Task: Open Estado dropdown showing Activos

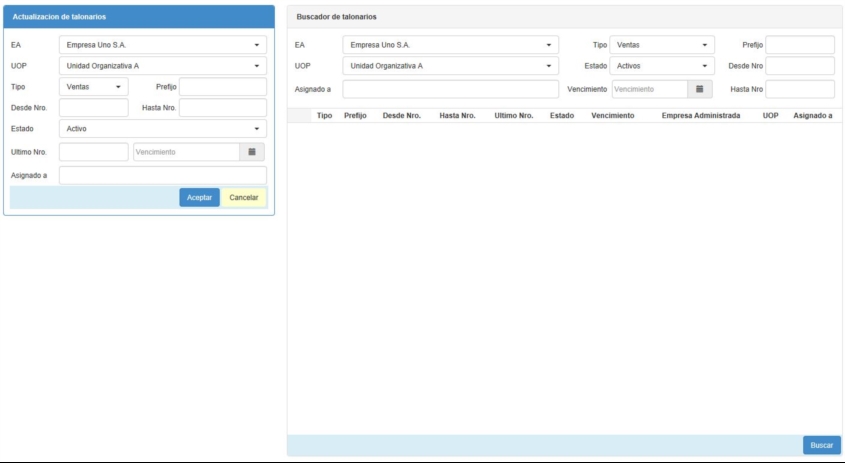Action: pos(662,66)
